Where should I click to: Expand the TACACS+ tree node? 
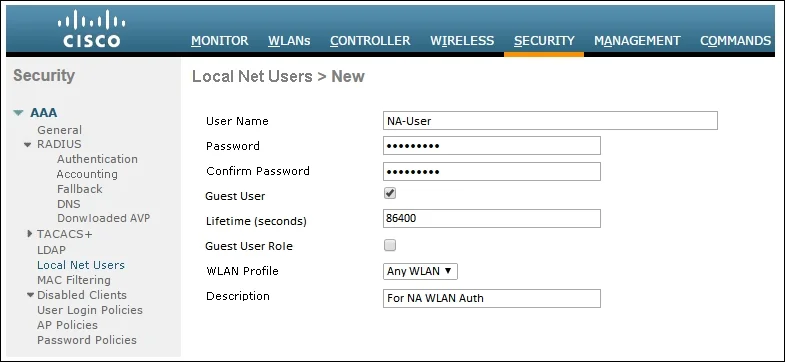point(30,233)
